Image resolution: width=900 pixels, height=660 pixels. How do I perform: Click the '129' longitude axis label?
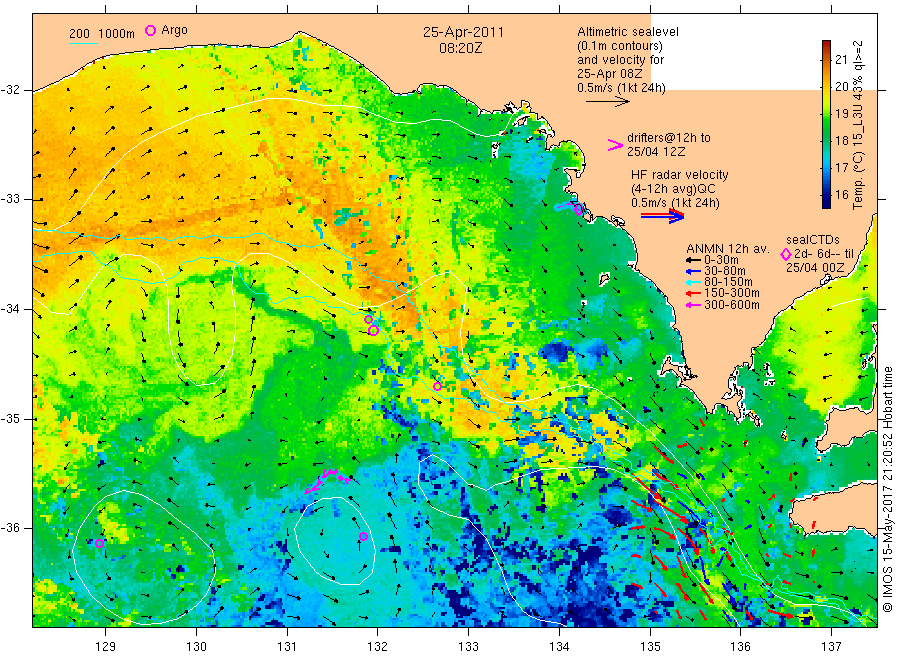[106, 647]
